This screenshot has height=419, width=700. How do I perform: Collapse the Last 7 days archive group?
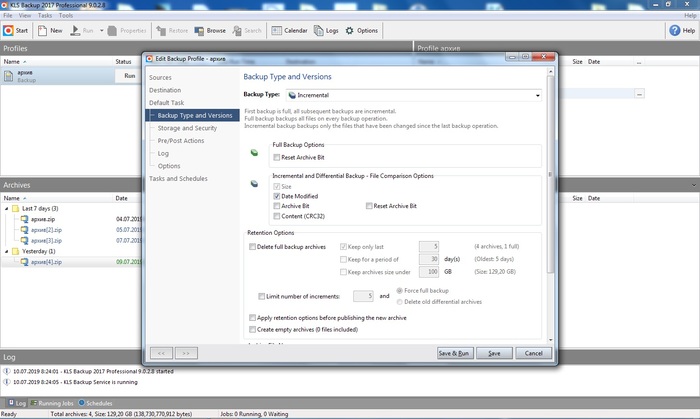[x=7, y=208]
